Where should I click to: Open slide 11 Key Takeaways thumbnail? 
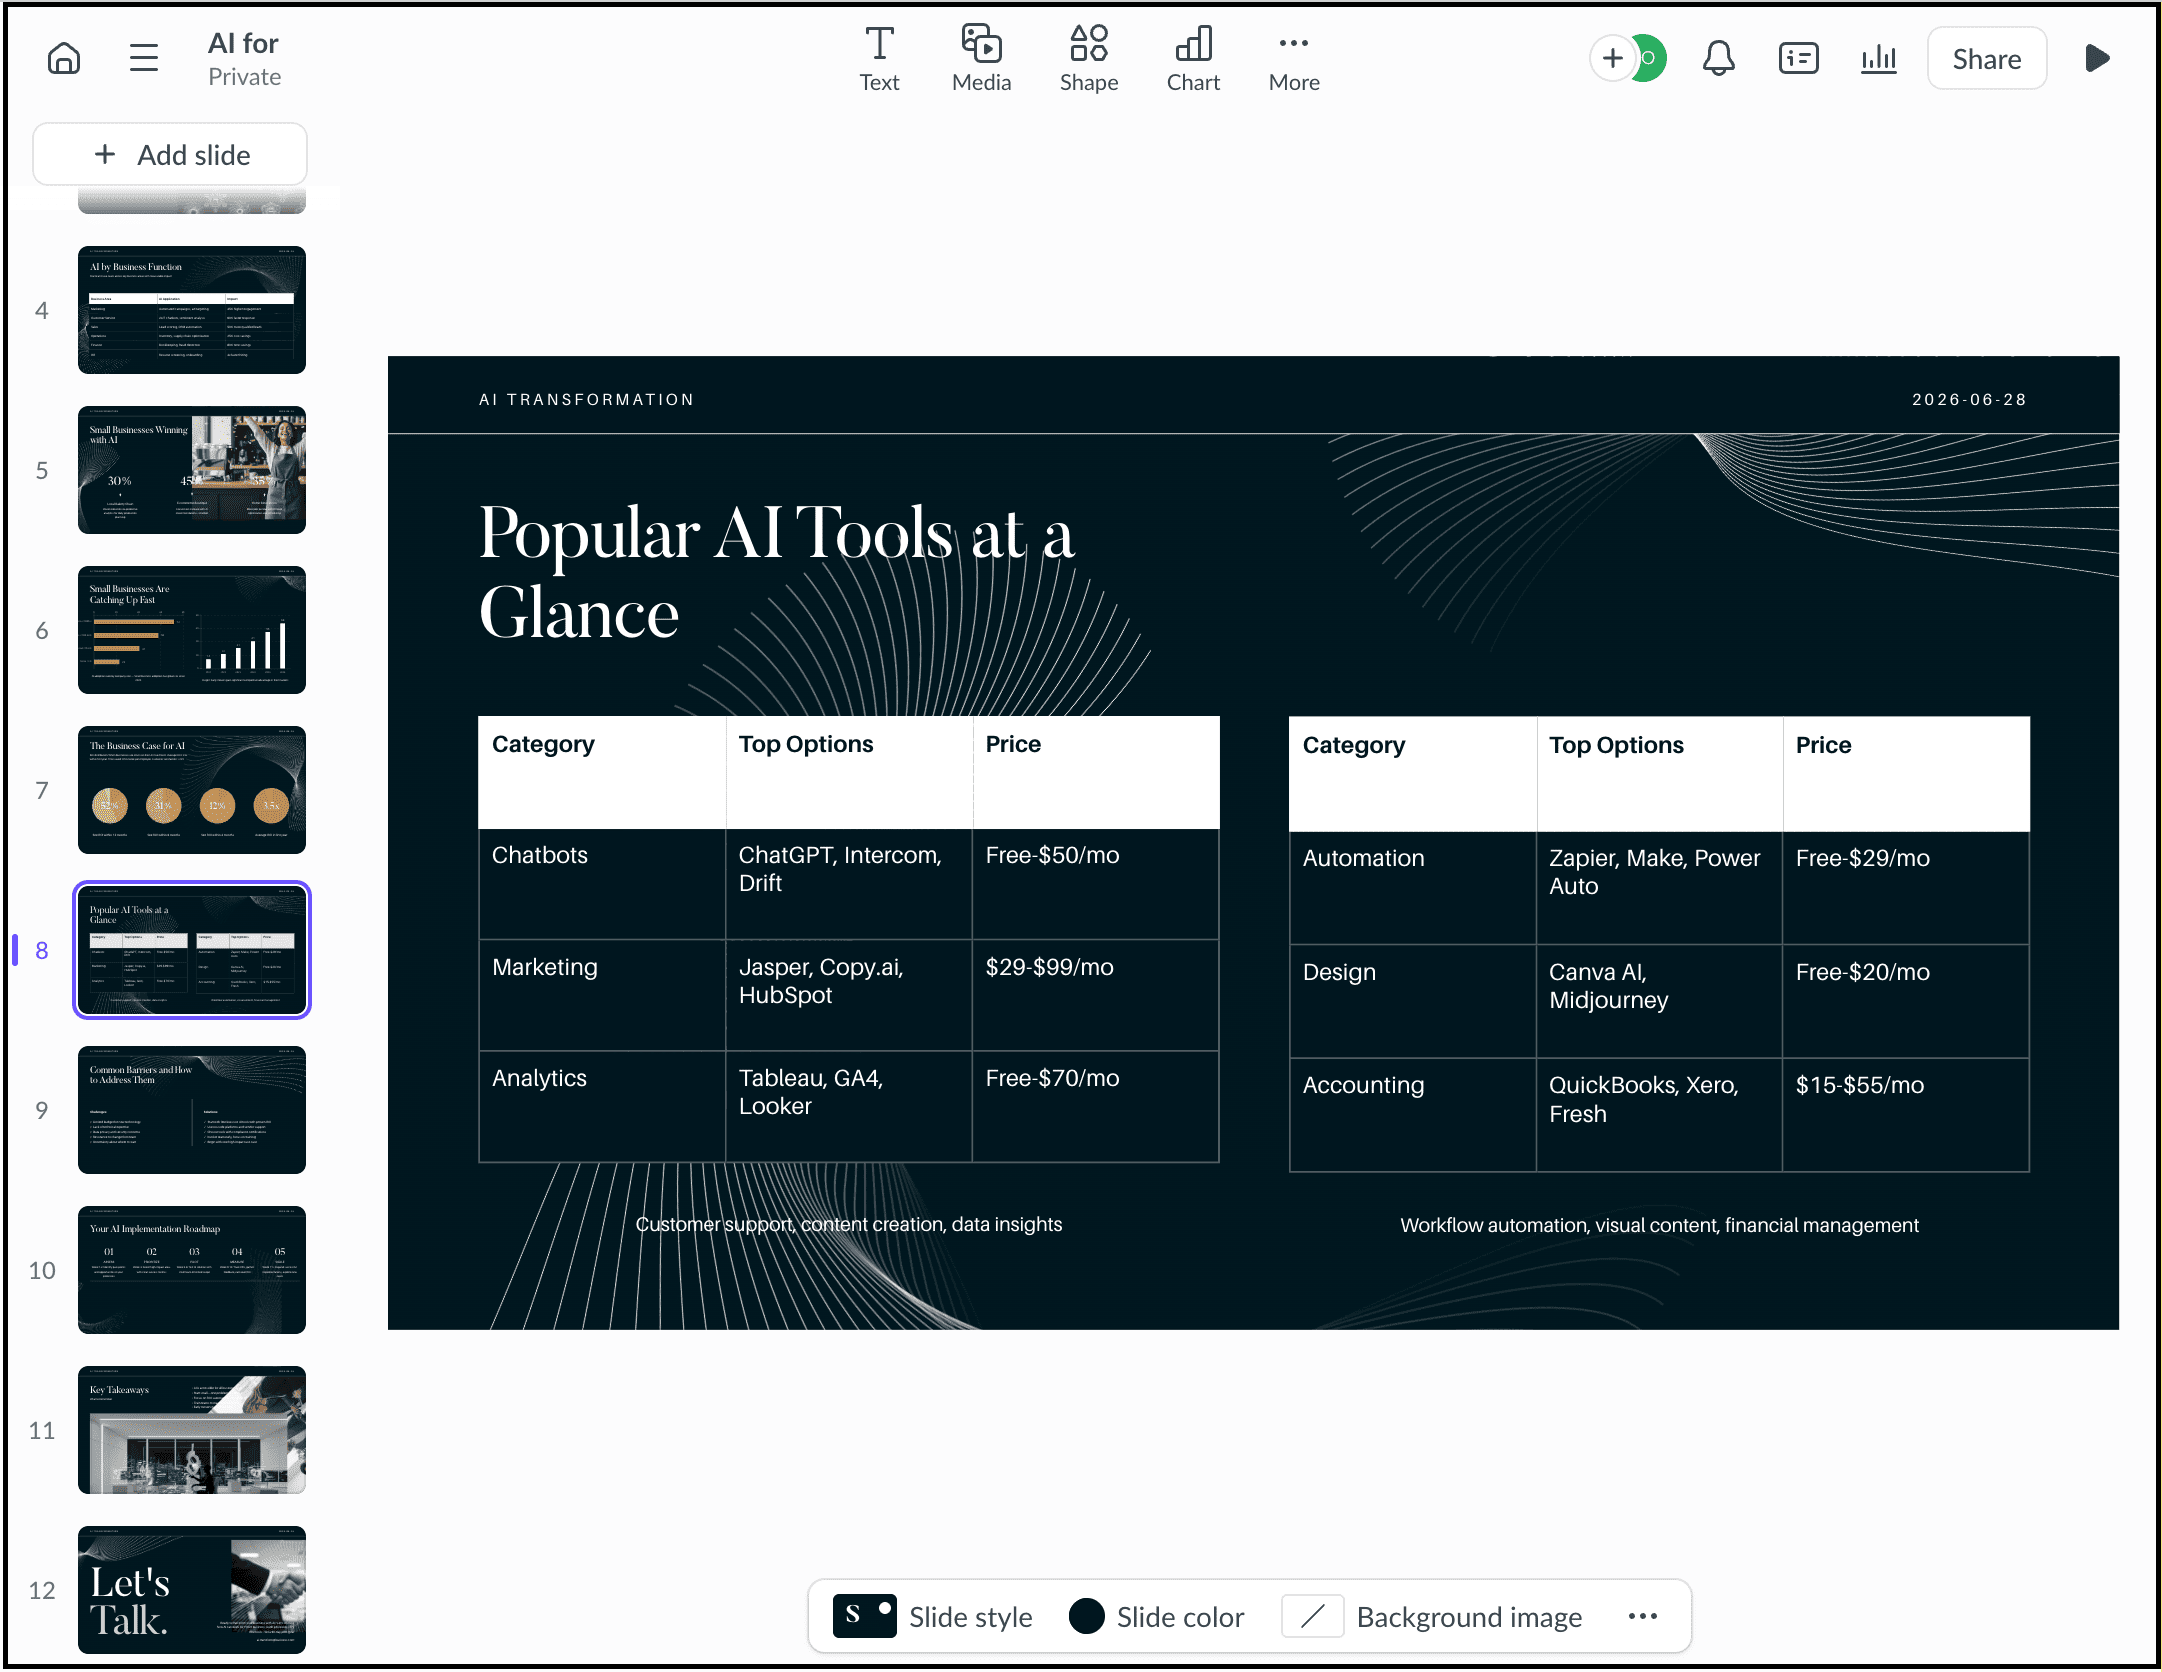click(x=192, y=1430)
